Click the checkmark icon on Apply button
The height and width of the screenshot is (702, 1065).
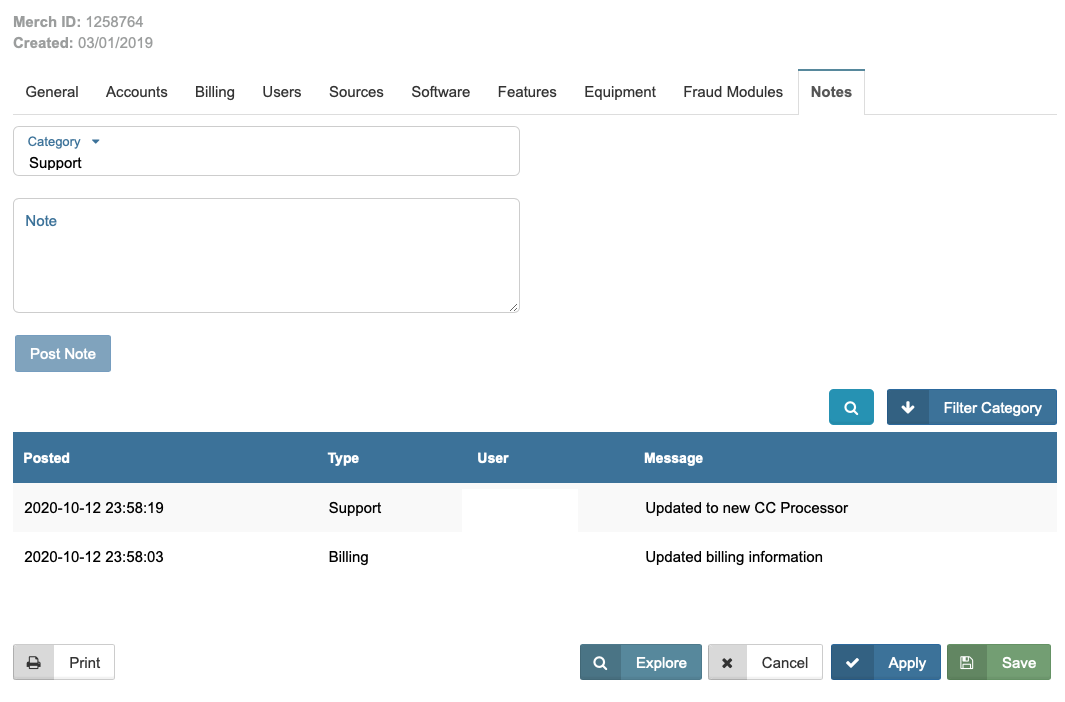[x=852, y=663]
